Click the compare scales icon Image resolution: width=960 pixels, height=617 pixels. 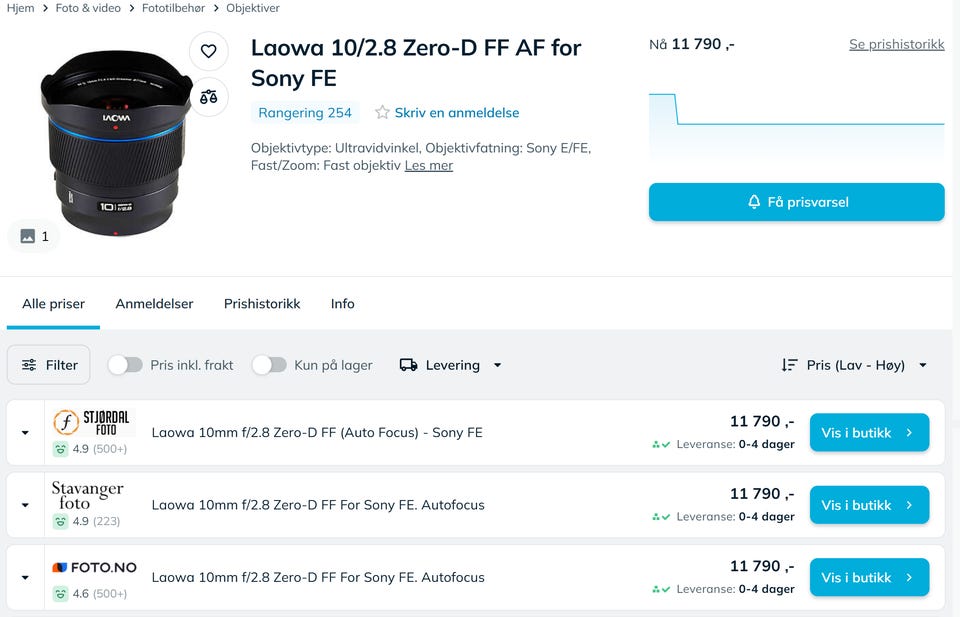(x=208, y=97)
